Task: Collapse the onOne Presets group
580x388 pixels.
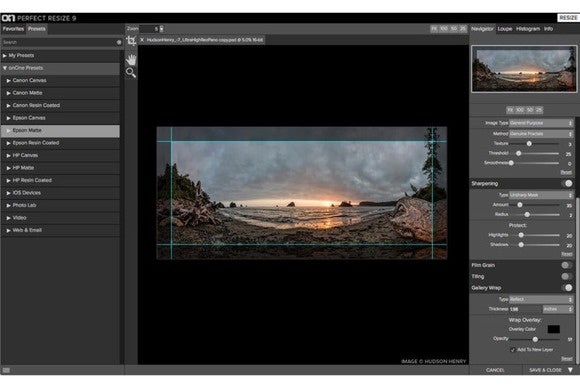Action: (x=4, y=68)
